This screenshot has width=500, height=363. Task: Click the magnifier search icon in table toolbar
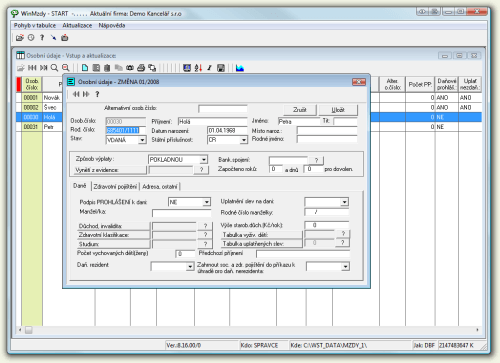[x=54, y=68]
